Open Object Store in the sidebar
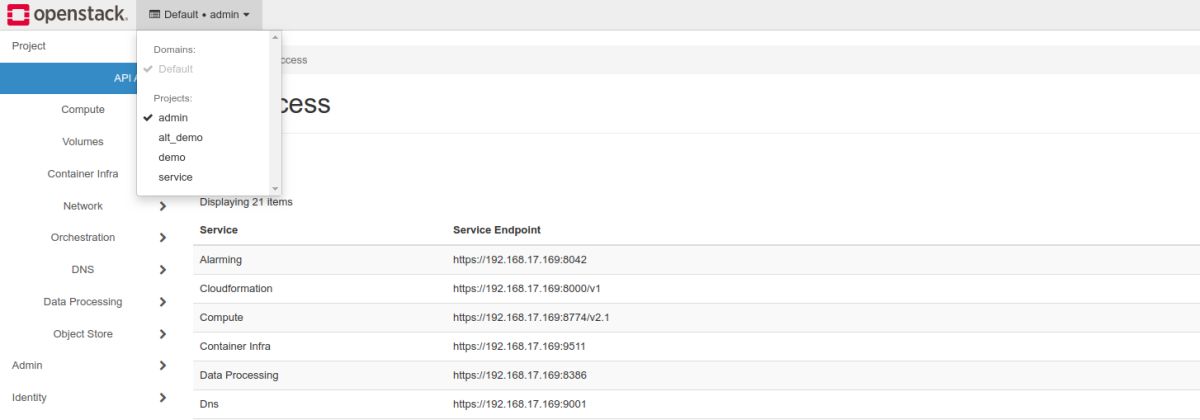 click(83, 334)
